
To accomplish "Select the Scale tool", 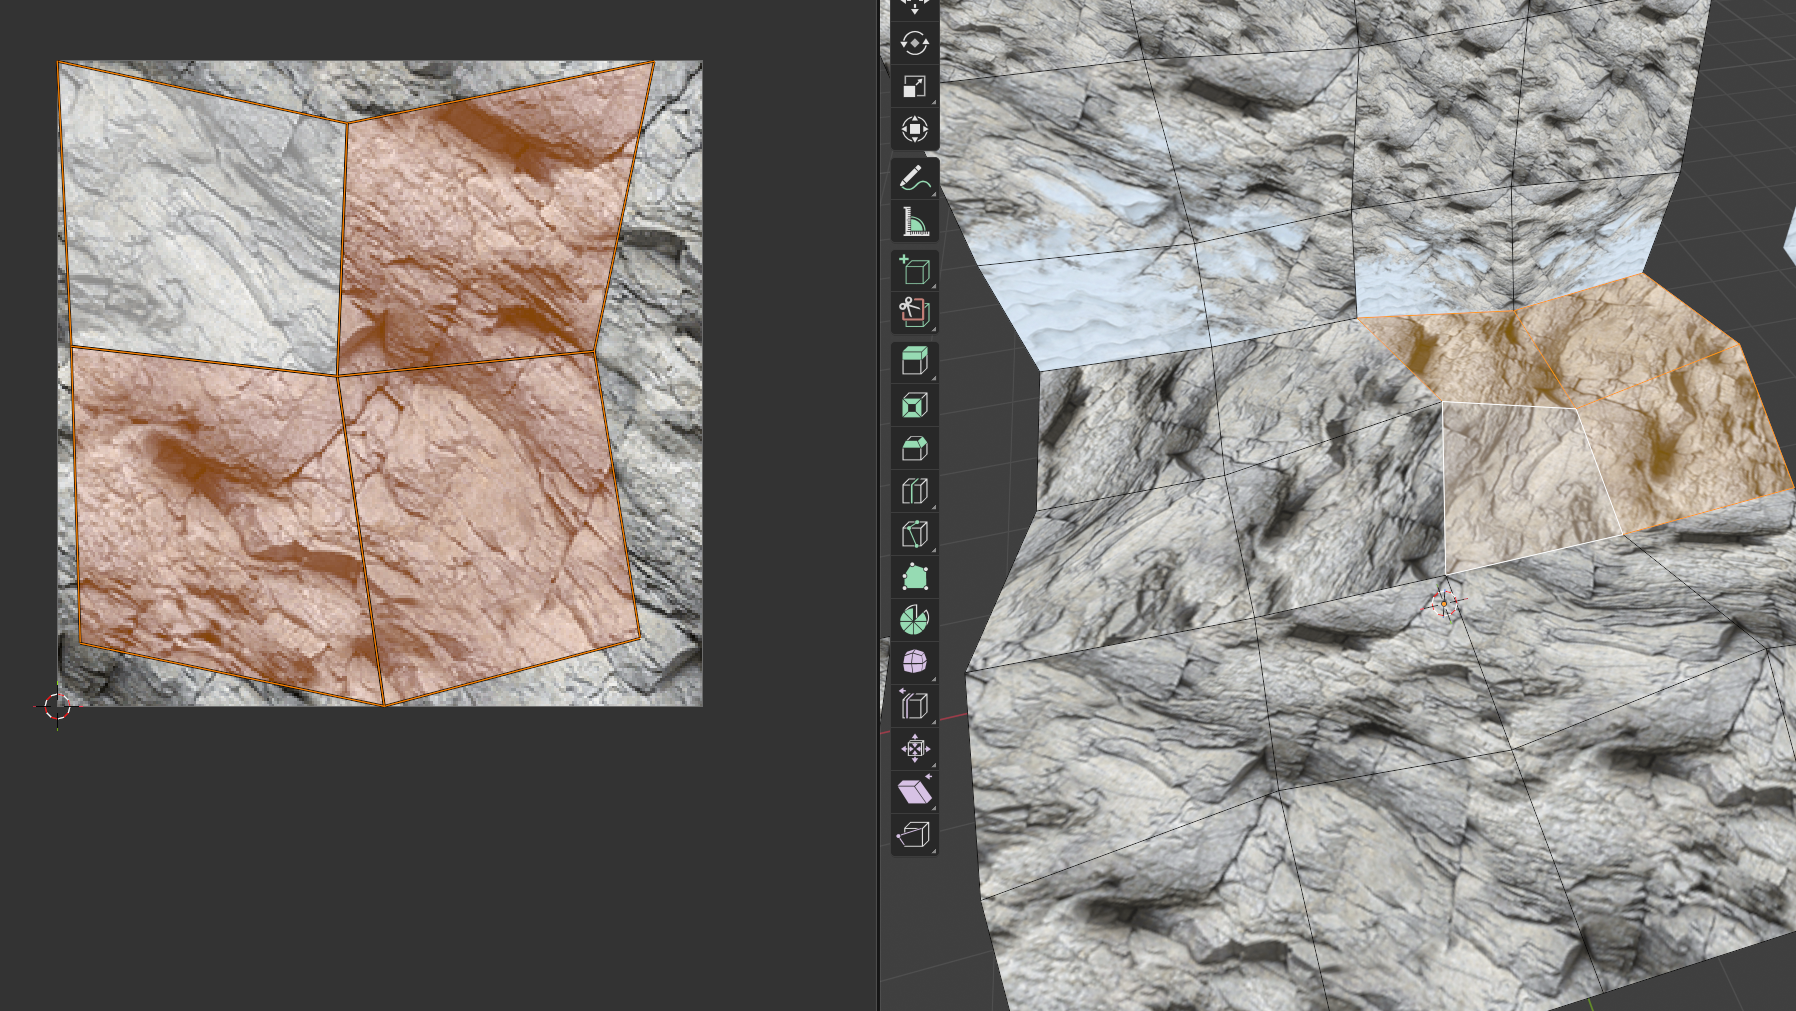I will [x=914, y=87].
